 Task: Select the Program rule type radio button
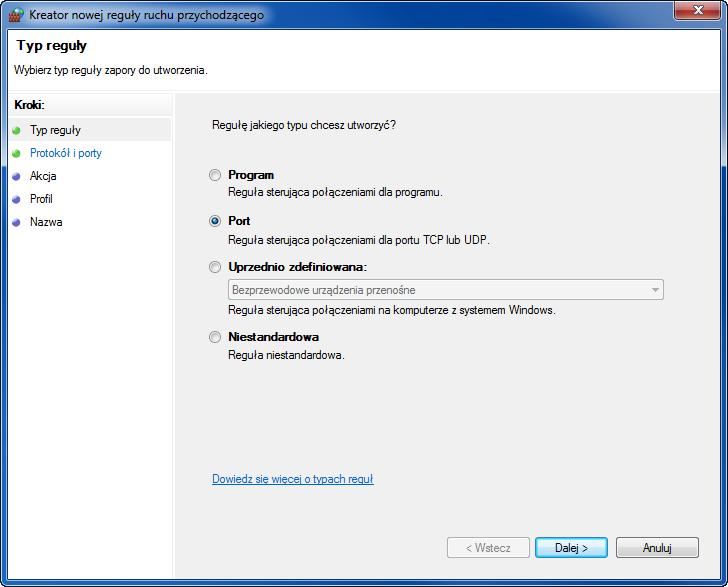[x=214, y=175]
